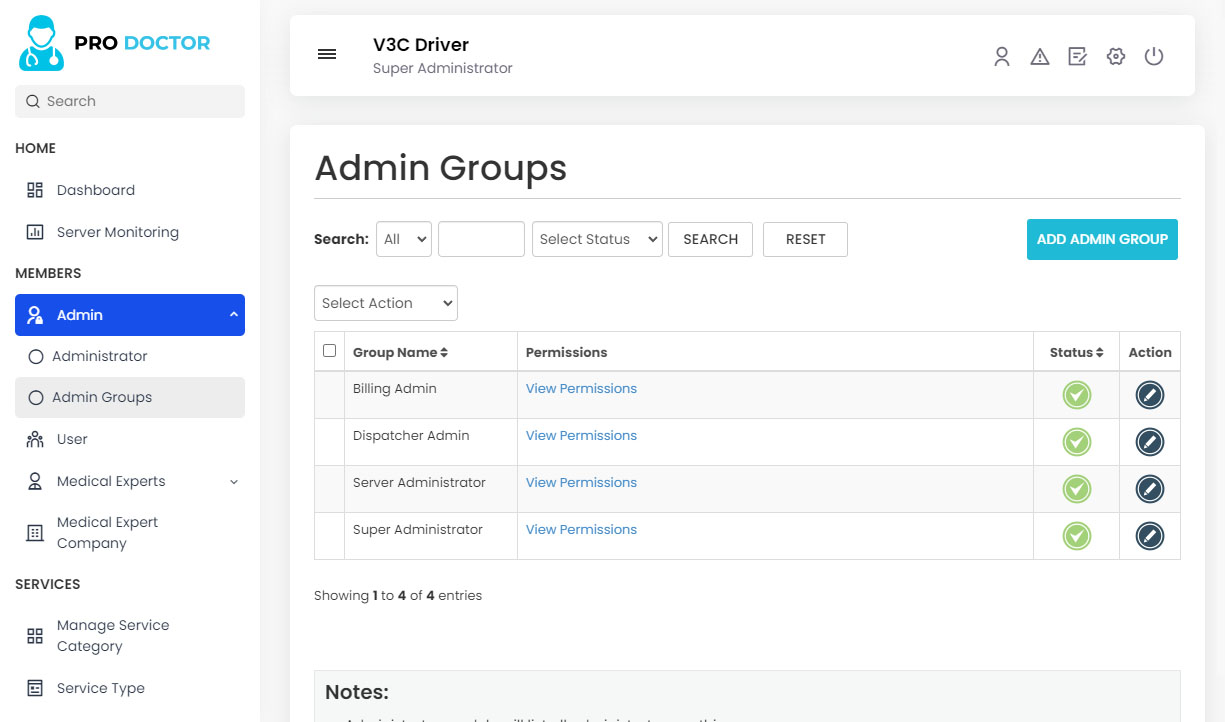This screenshot has height=722, width=1225.
Task: Click inside the sidebar search field
Action: point(129,101)
